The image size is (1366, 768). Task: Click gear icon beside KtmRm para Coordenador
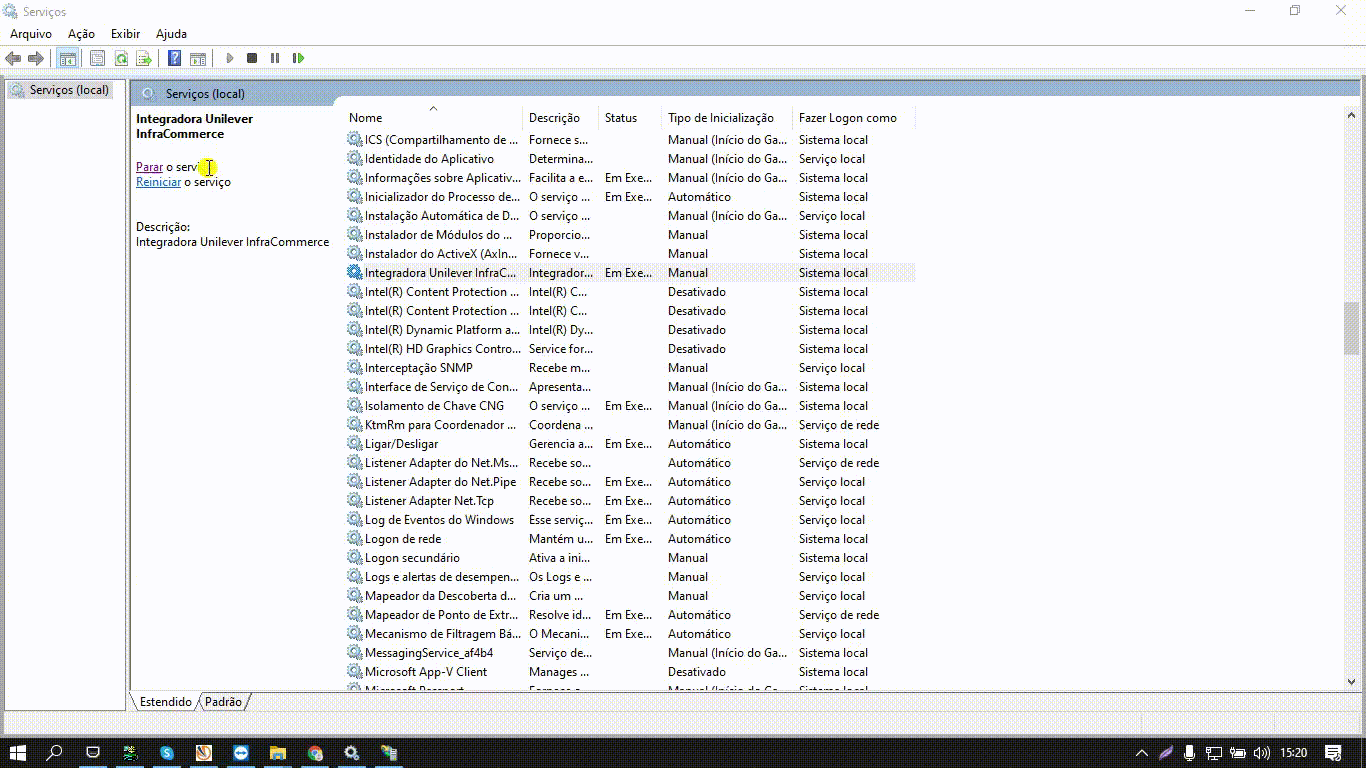point(354,425)
